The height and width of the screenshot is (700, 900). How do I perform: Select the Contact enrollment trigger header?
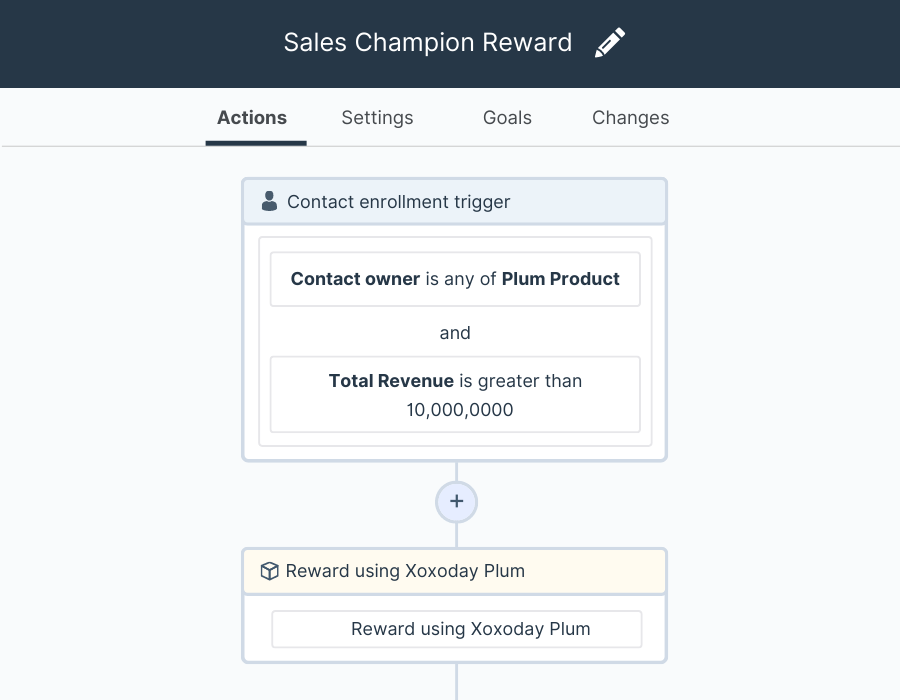[x=455, y=201]
